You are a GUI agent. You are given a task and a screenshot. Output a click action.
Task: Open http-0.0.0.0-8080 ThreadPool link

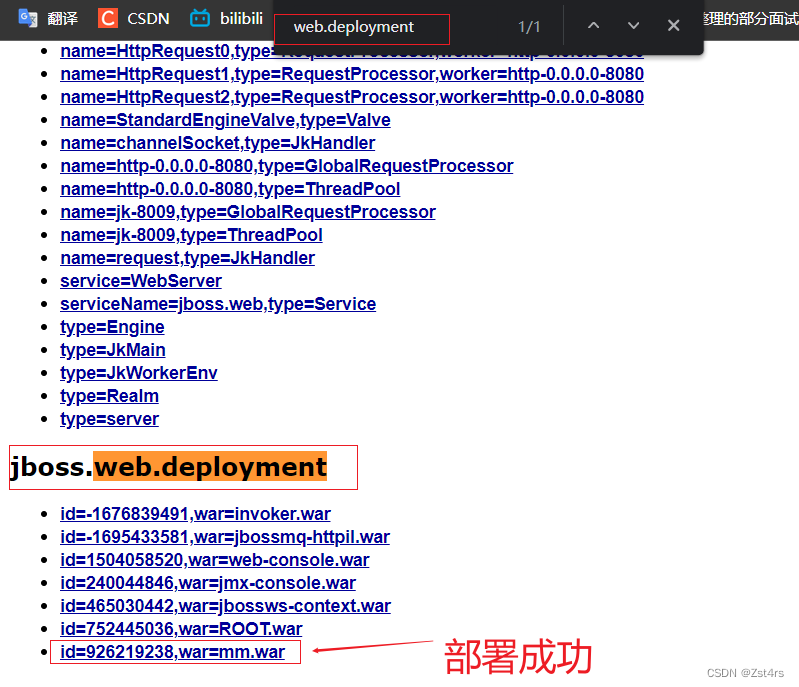(x=230, y=189)
